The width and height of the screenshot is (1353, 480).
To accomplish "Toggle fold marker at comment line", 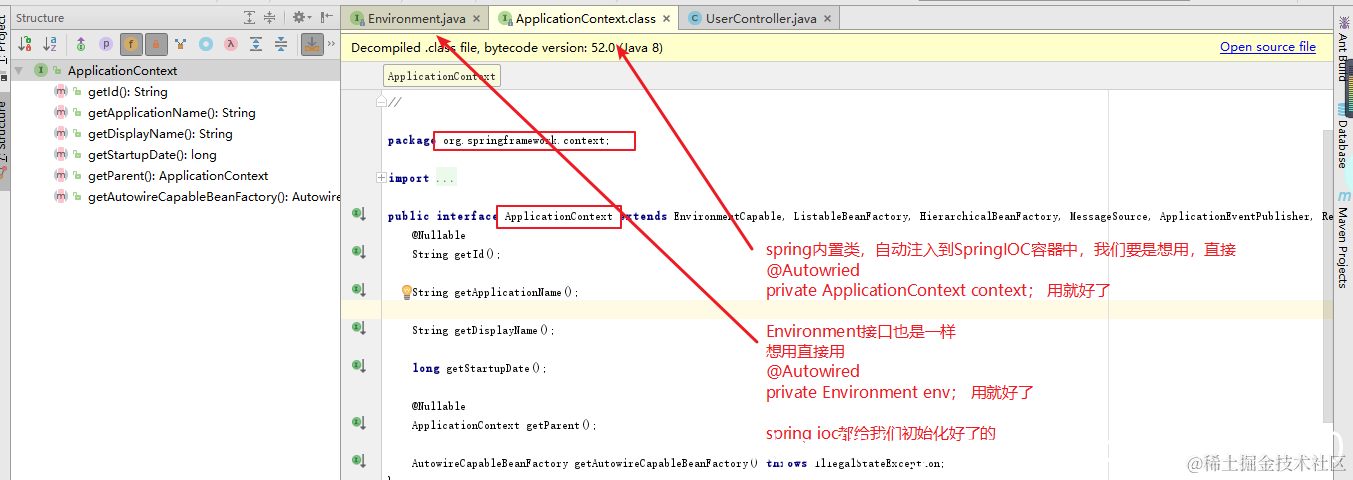I will click(x=381, y=101).
